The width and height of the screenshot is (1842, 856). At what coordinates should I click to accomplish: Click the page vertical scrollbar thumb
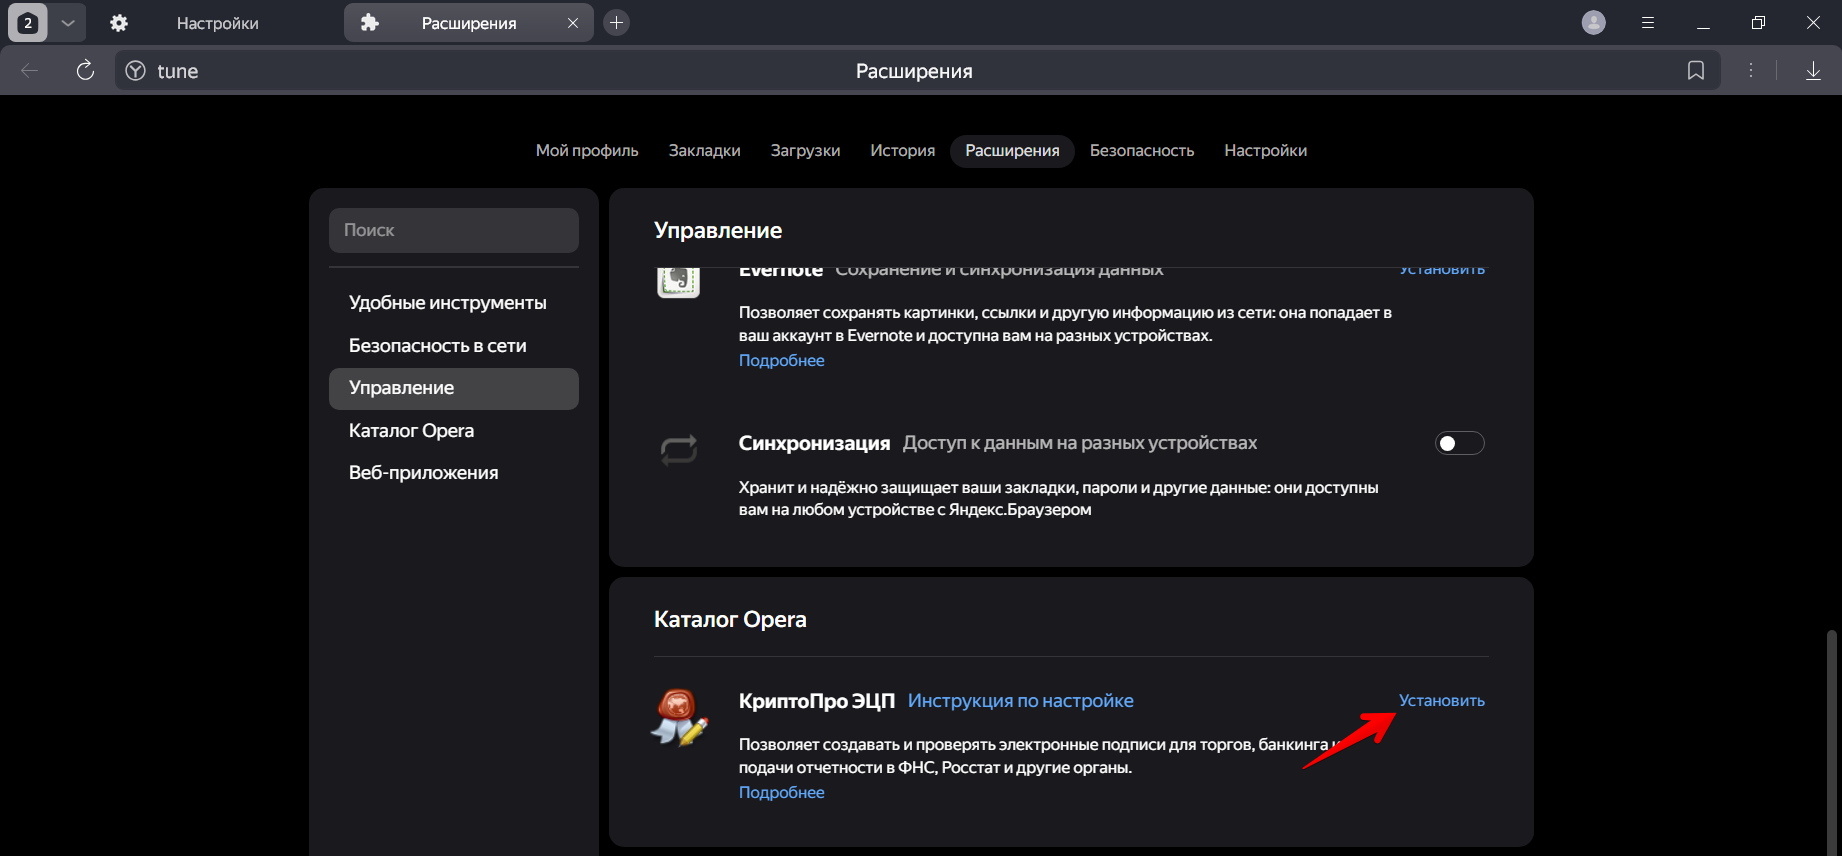(x=1832, y=742)
